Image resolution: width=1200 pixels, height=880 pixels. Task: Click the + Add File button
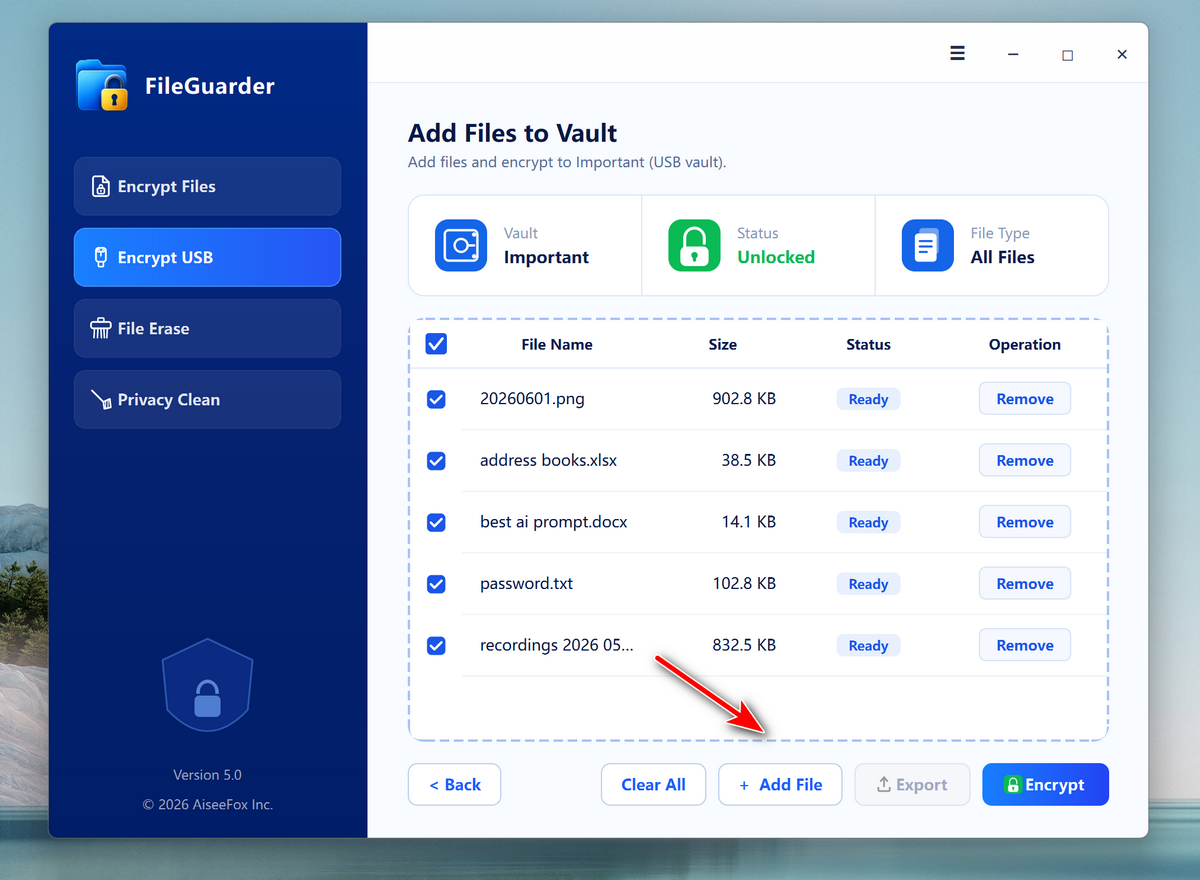click(x=780, y=785)
